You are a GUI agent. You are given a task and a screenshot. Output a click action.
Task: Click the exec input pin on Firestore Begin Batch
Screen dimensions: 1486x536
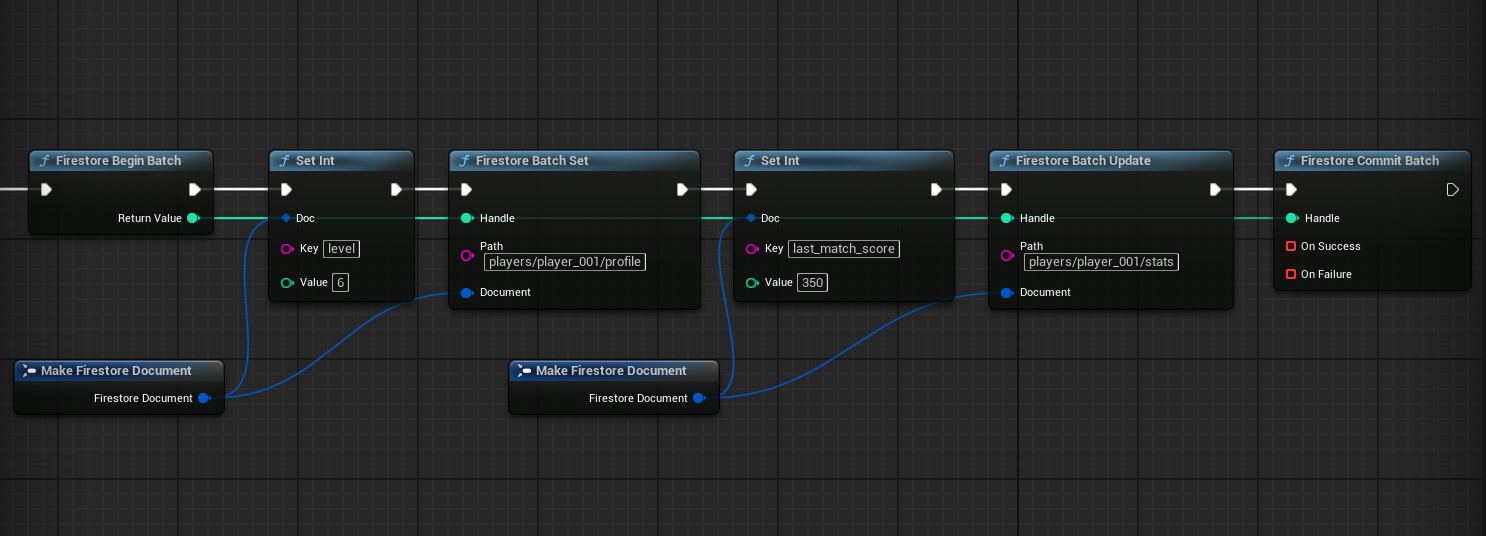(46, 190)
